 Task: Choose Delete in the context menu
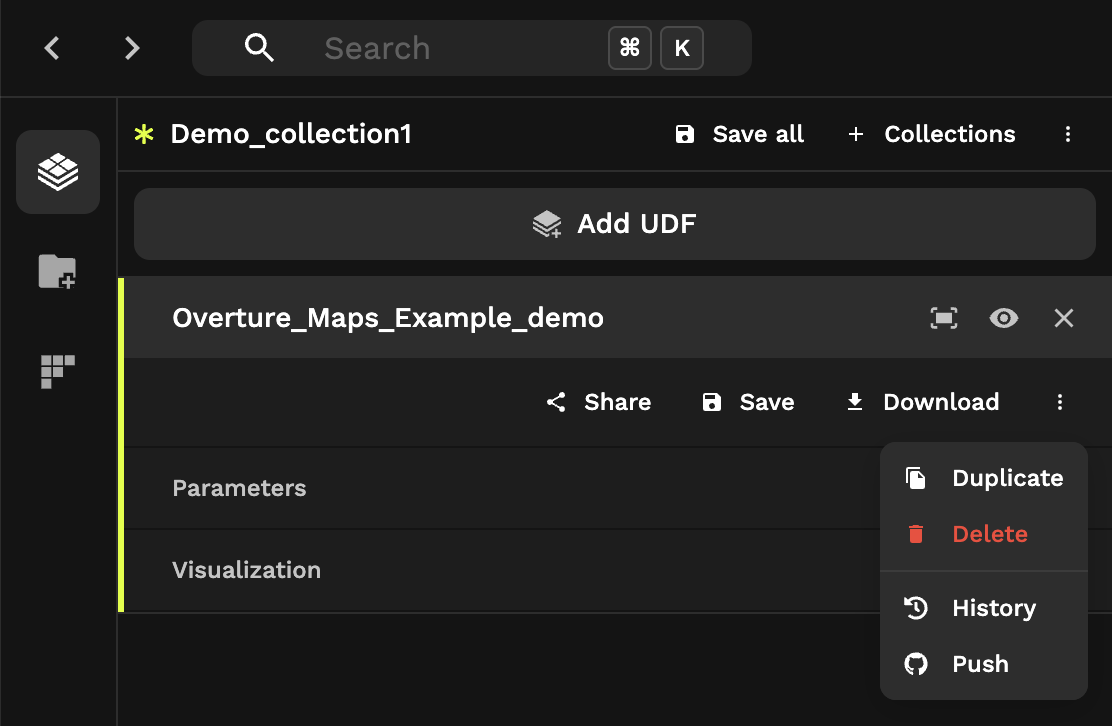pyautogui.click(x=984, y=534)
